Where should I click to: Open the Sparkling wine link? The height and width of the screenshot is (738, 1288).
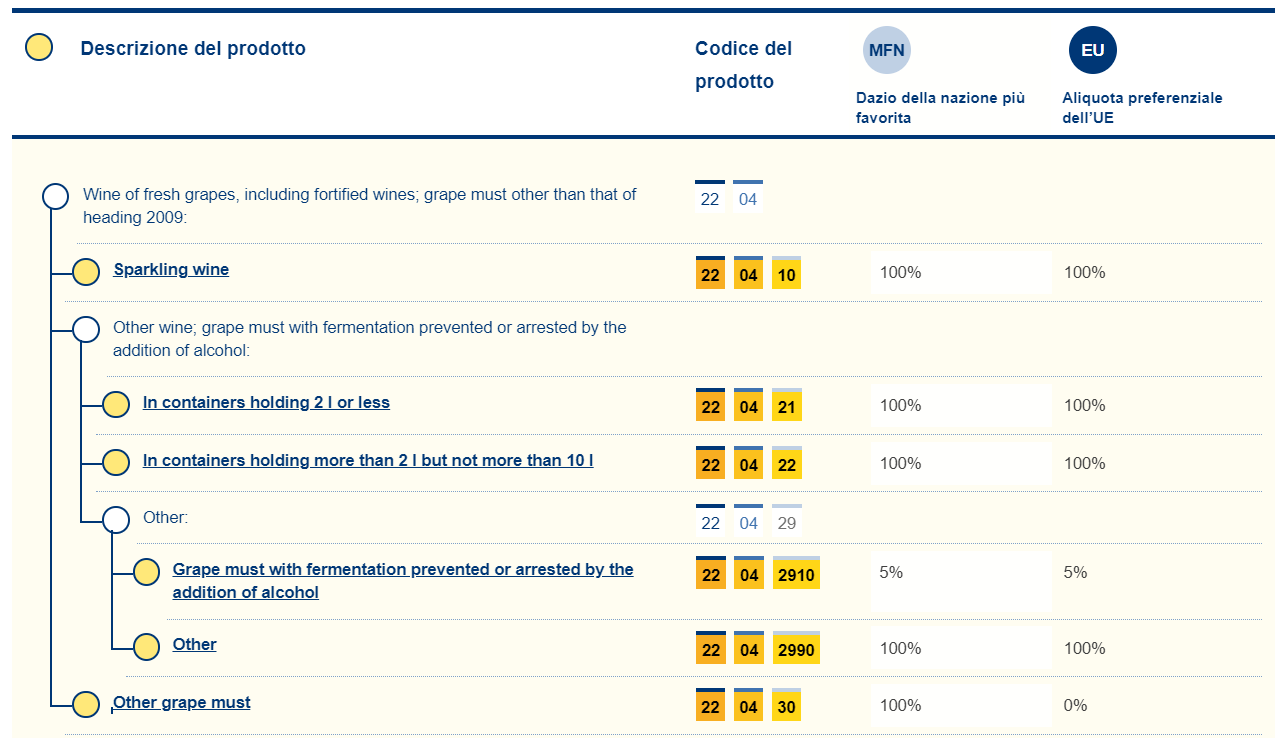click(x=171, y=270)
